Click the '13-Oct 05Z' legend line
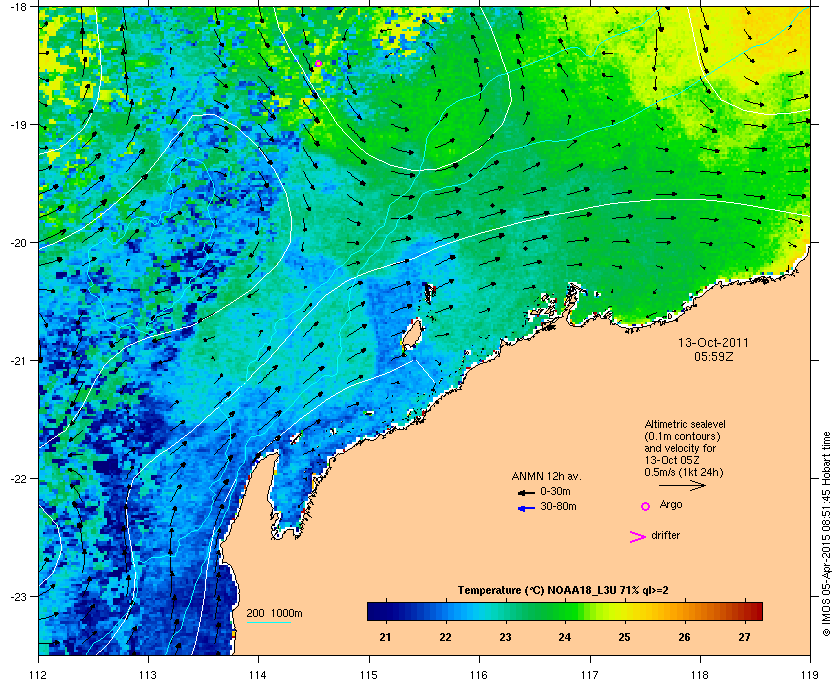Viewport: 840px width, 680px height. 672,460
